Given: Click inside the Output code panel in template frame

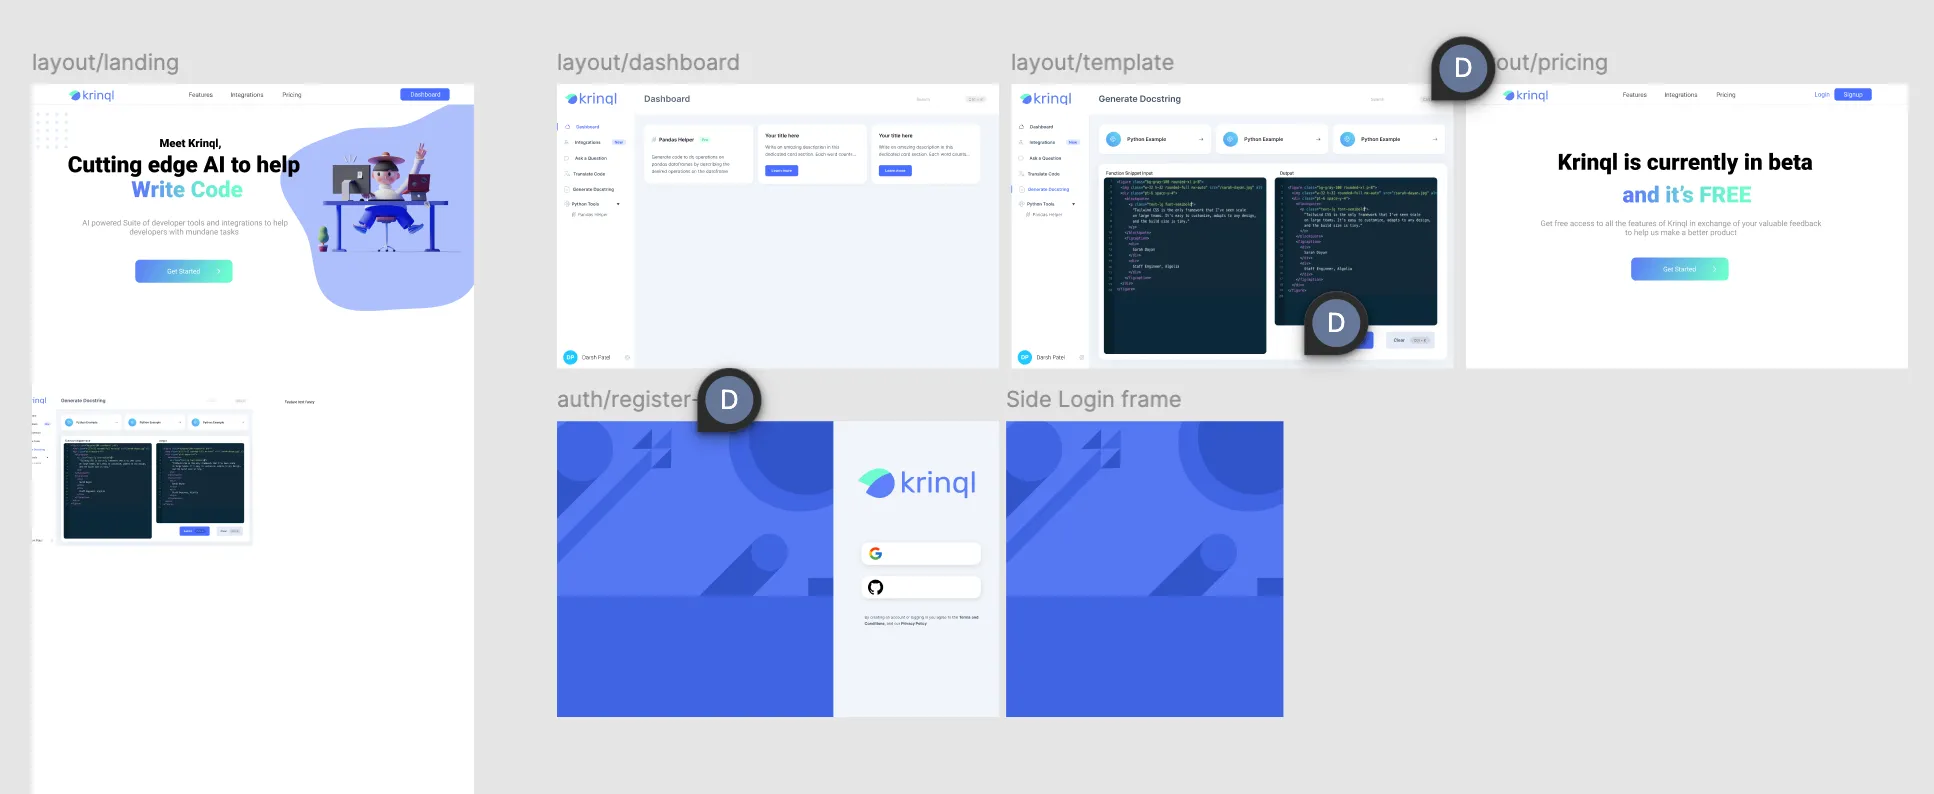Looking at the screenshot, I should coord(1356,251).
